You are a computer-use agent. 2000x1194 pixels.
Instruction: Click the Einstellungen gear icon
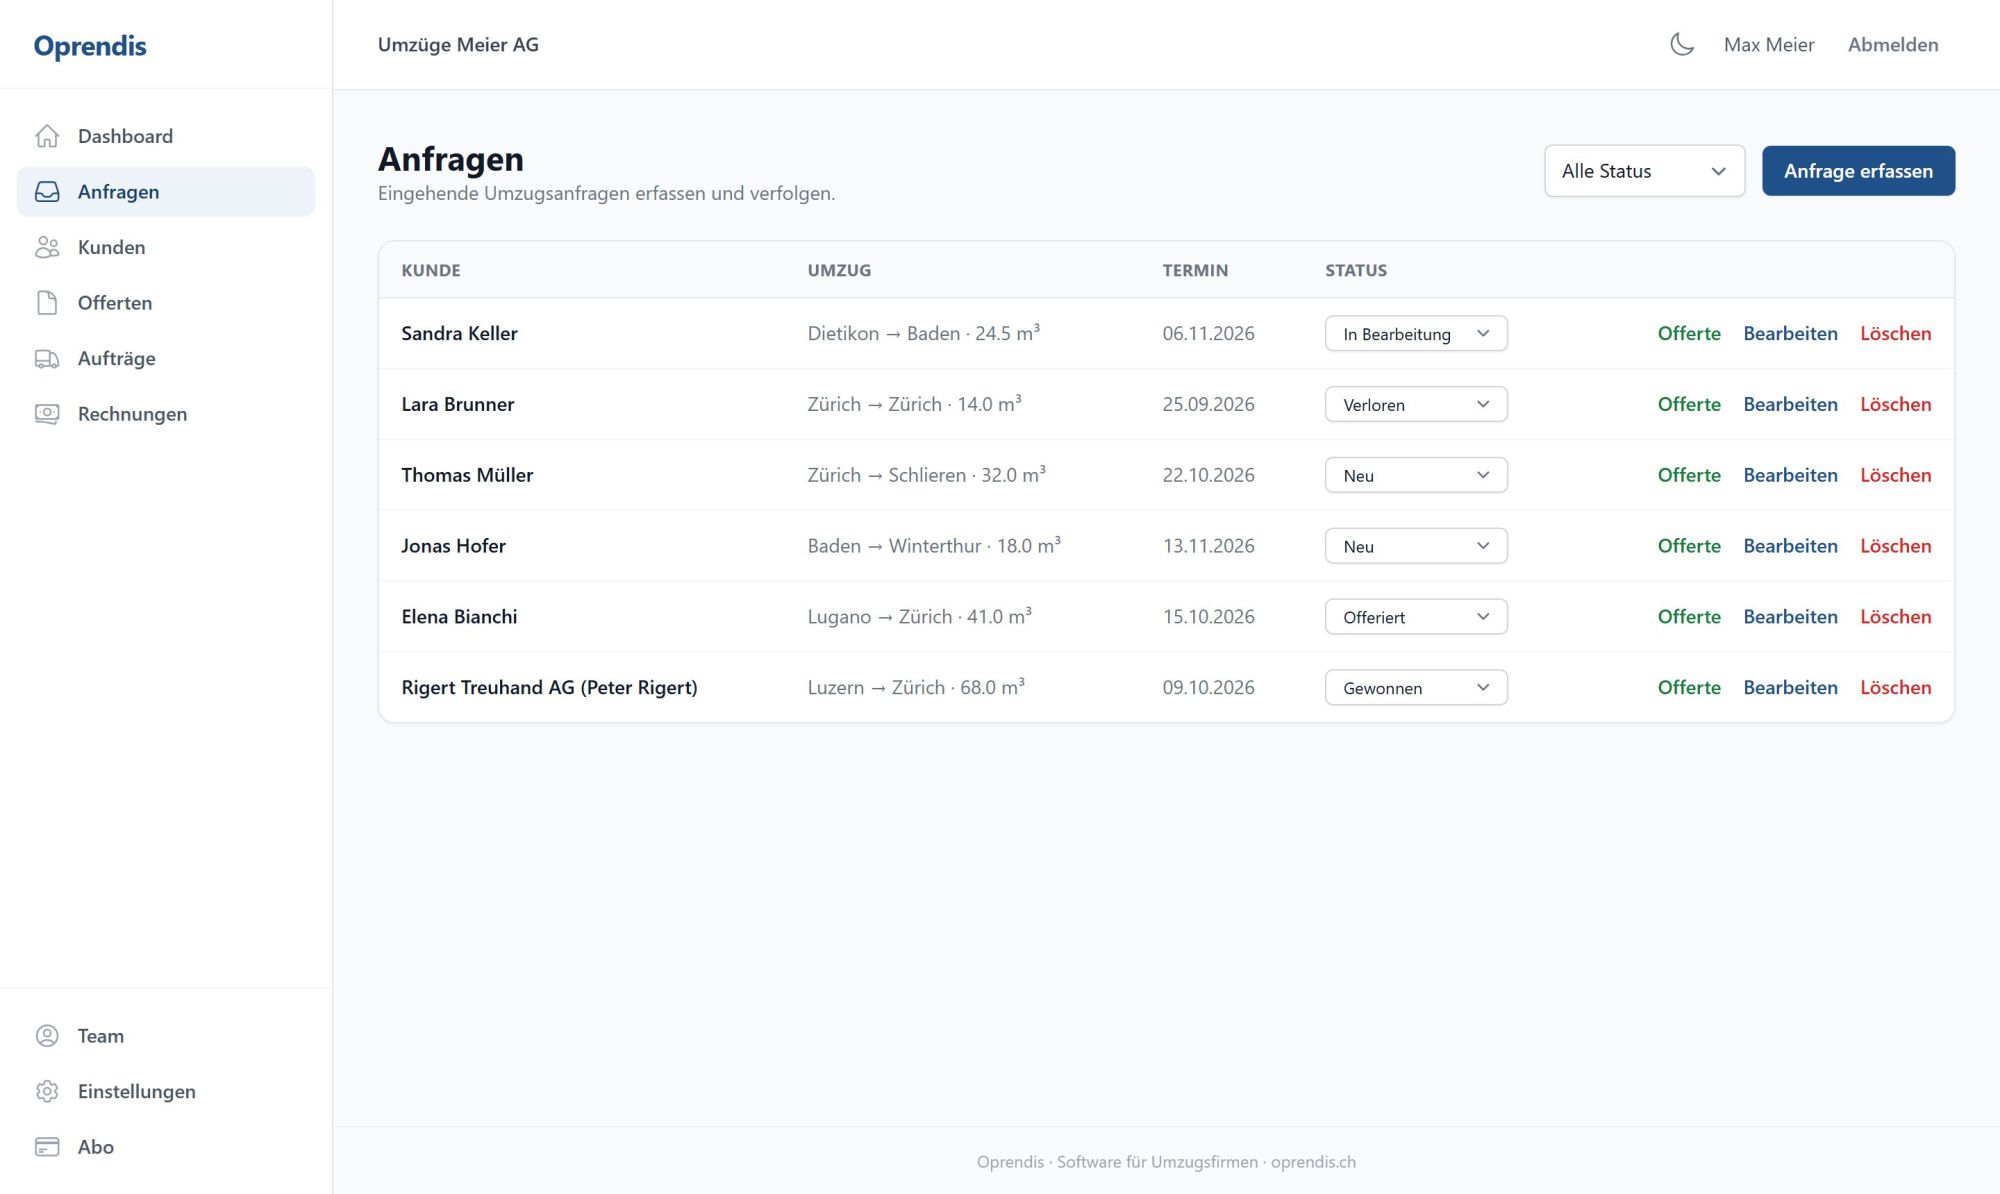[47, 1091]
